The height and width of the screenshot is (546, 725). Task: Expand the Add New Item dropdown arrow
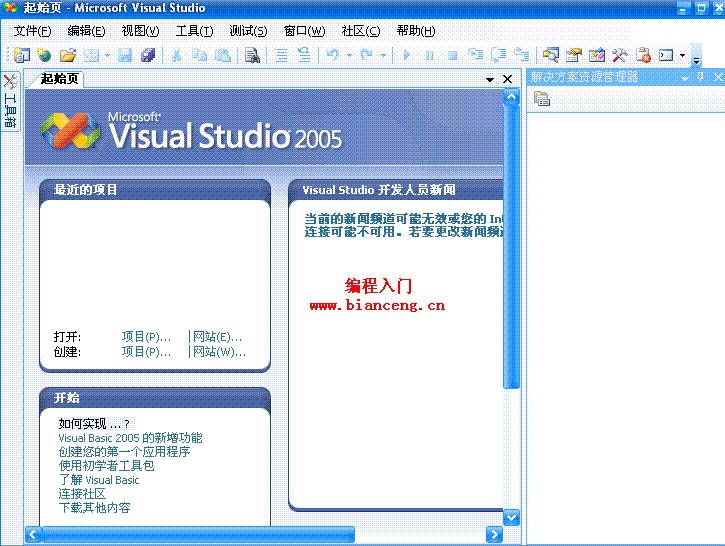(x=107, y=56)
